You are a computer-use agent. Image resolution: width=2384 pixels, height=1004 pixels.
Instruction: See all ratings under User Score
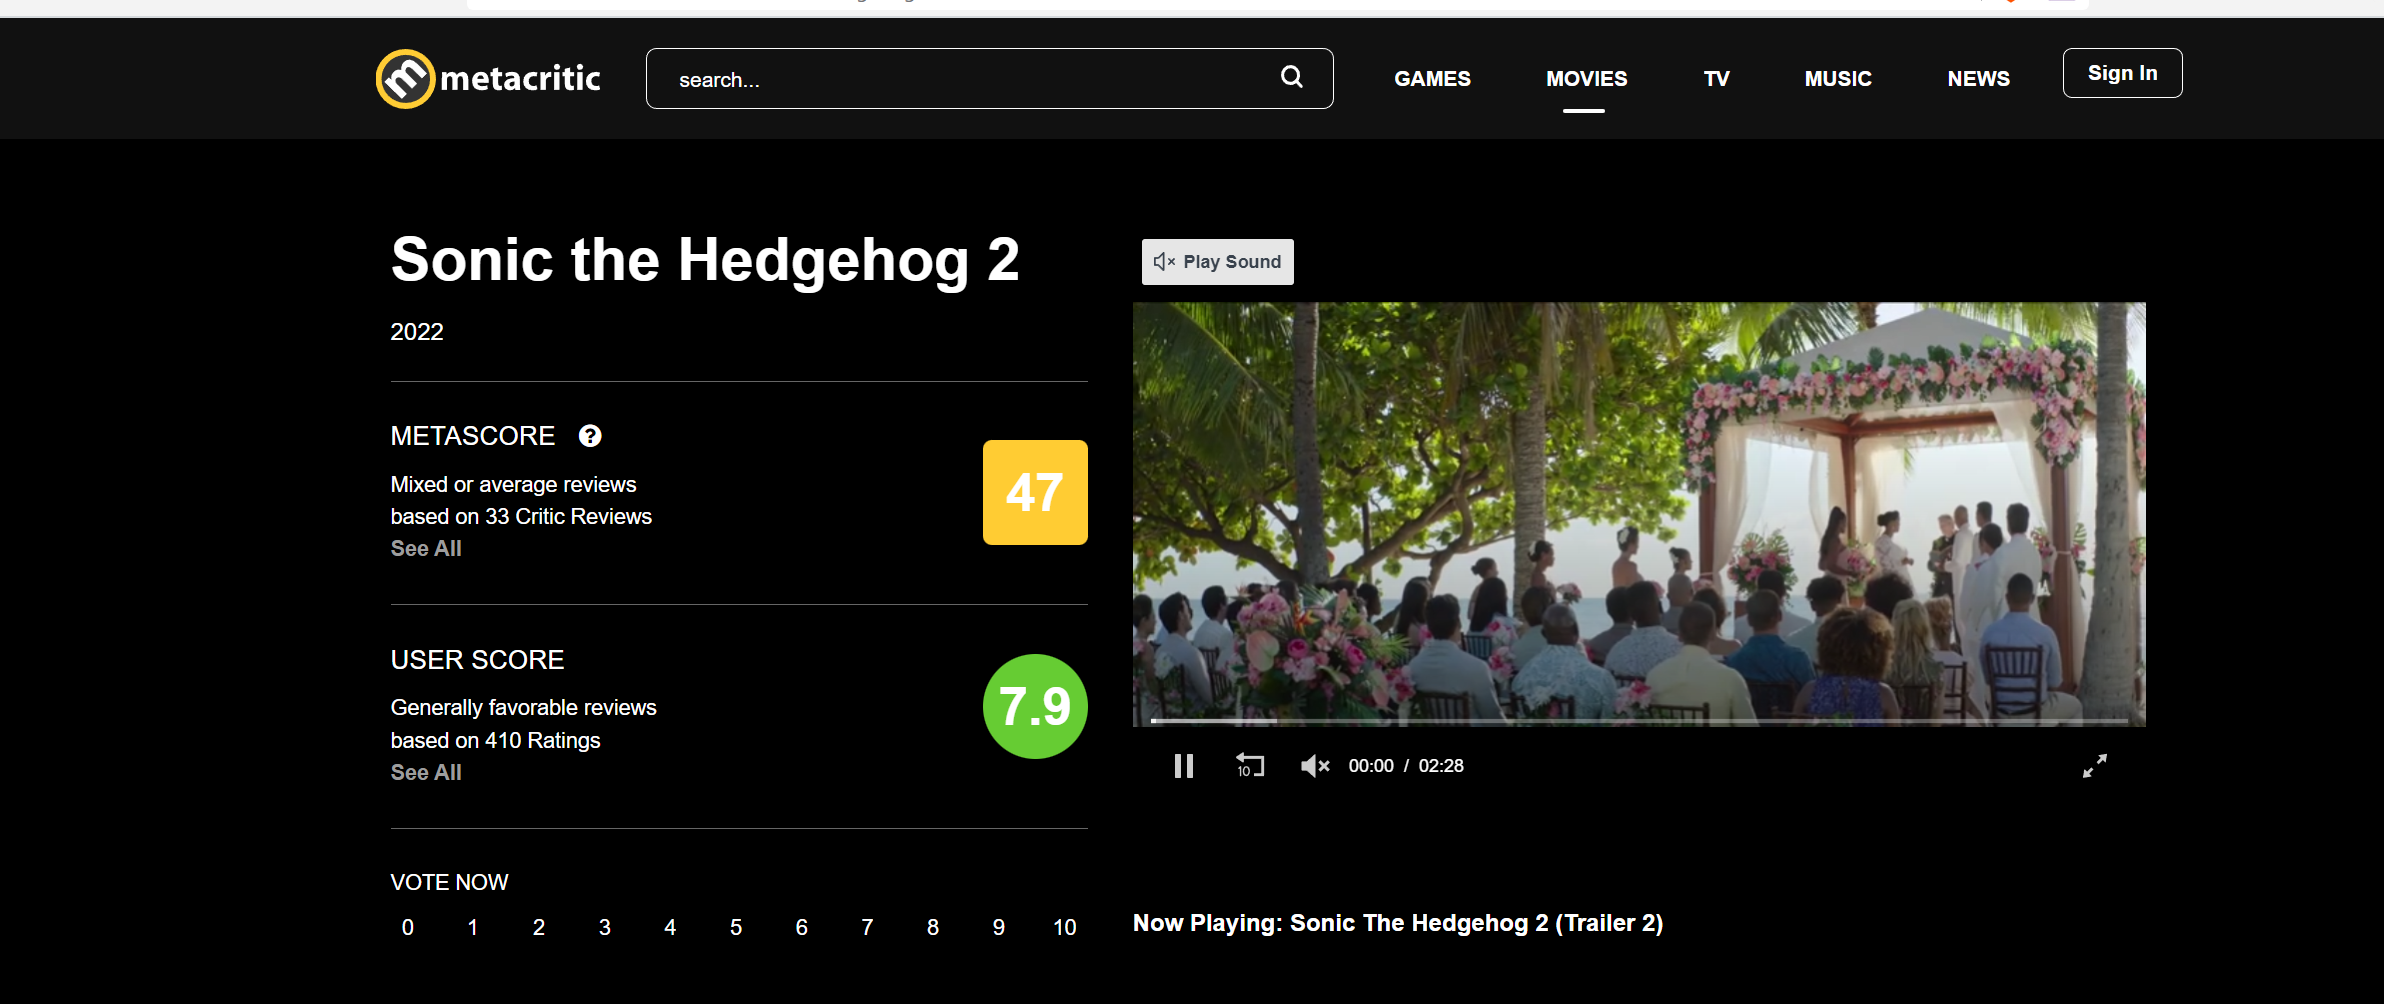point(426,772)
